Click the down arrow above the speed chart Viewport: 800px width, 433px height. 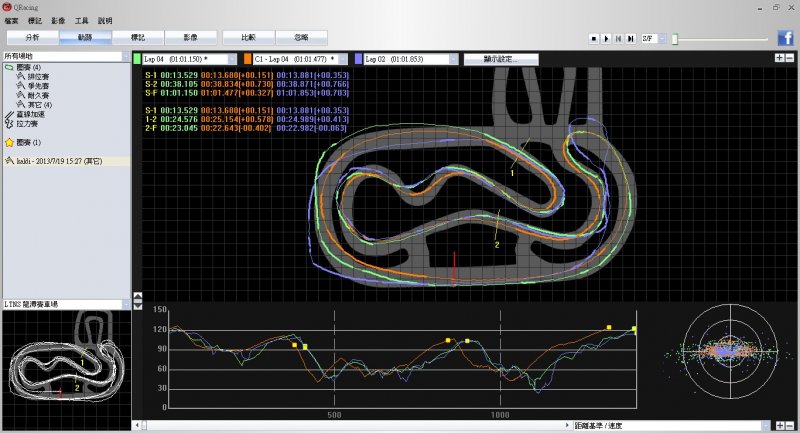point(138,305)
